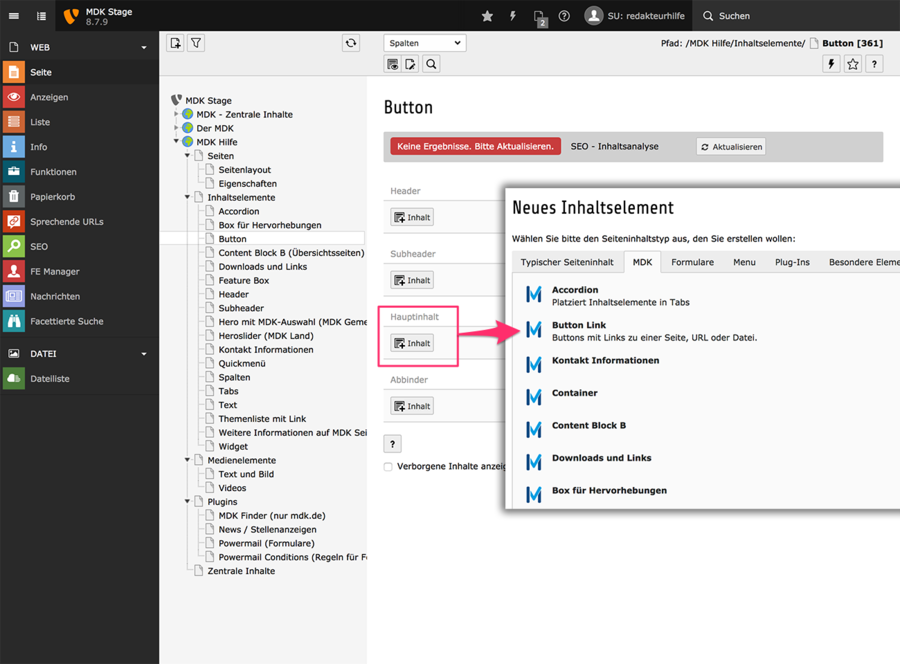Expand MDK - Zentrale Inhalte tree node
The image size is (900, 664).
[x=176, y=114]
